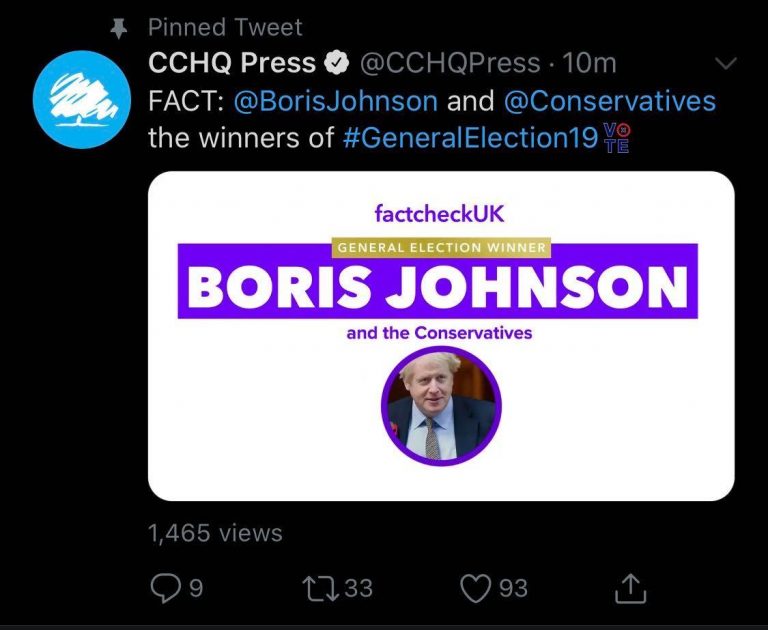Click the reply speech bubble icon
768x630 pixels.
(164, 589)
